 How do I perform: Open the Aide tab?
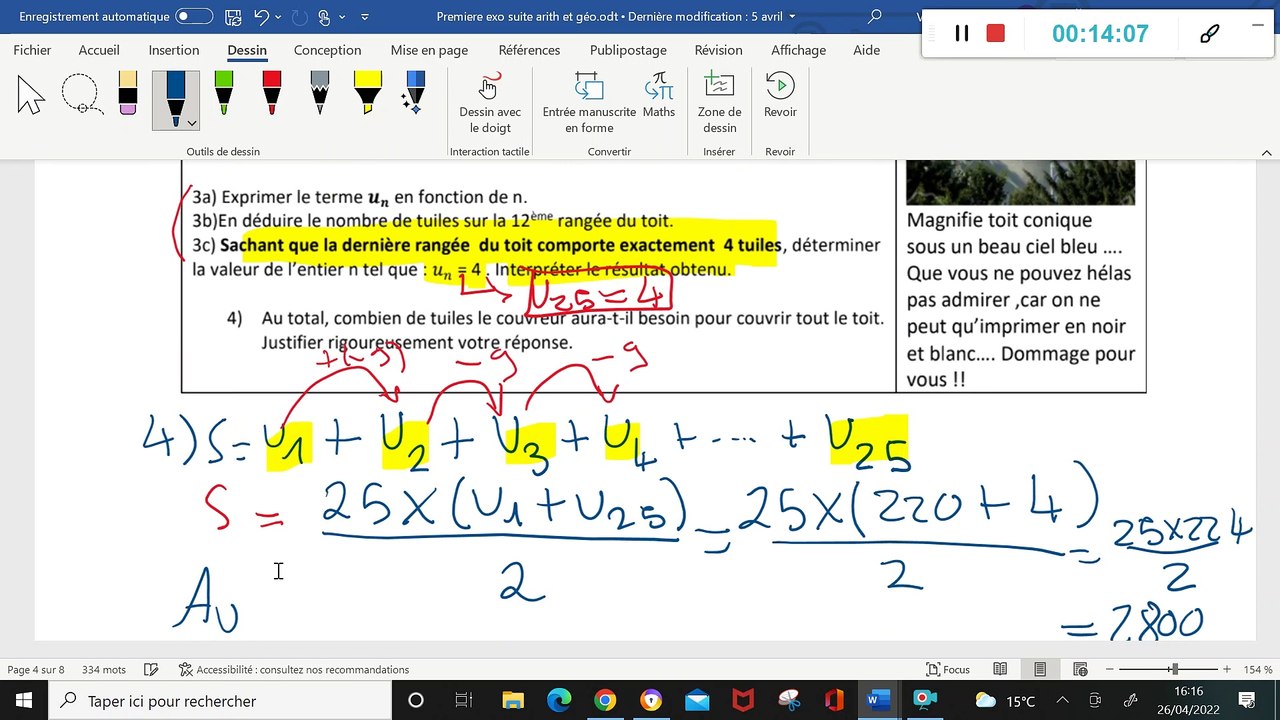867,50
